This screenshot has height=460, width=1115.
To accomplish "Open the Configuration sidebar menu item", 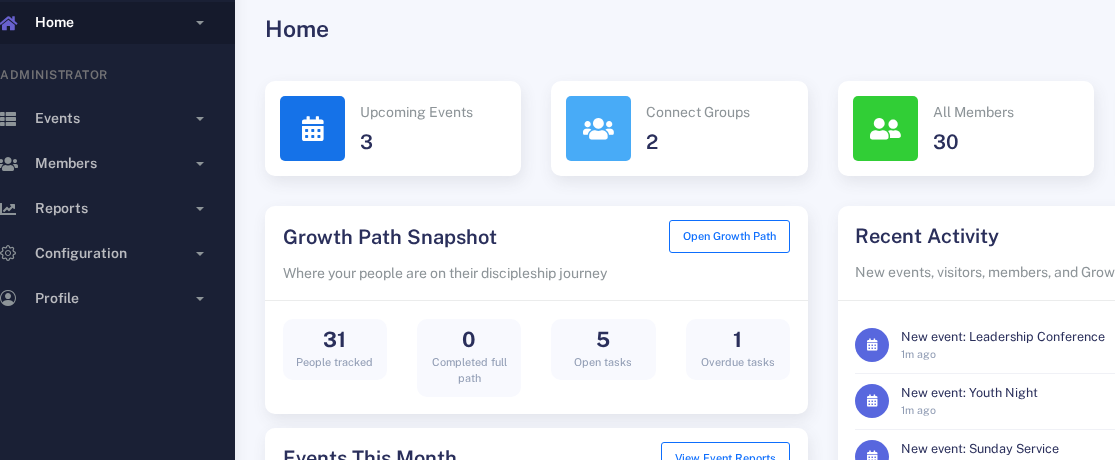I will pyautogui.click(x=117, y=253).
